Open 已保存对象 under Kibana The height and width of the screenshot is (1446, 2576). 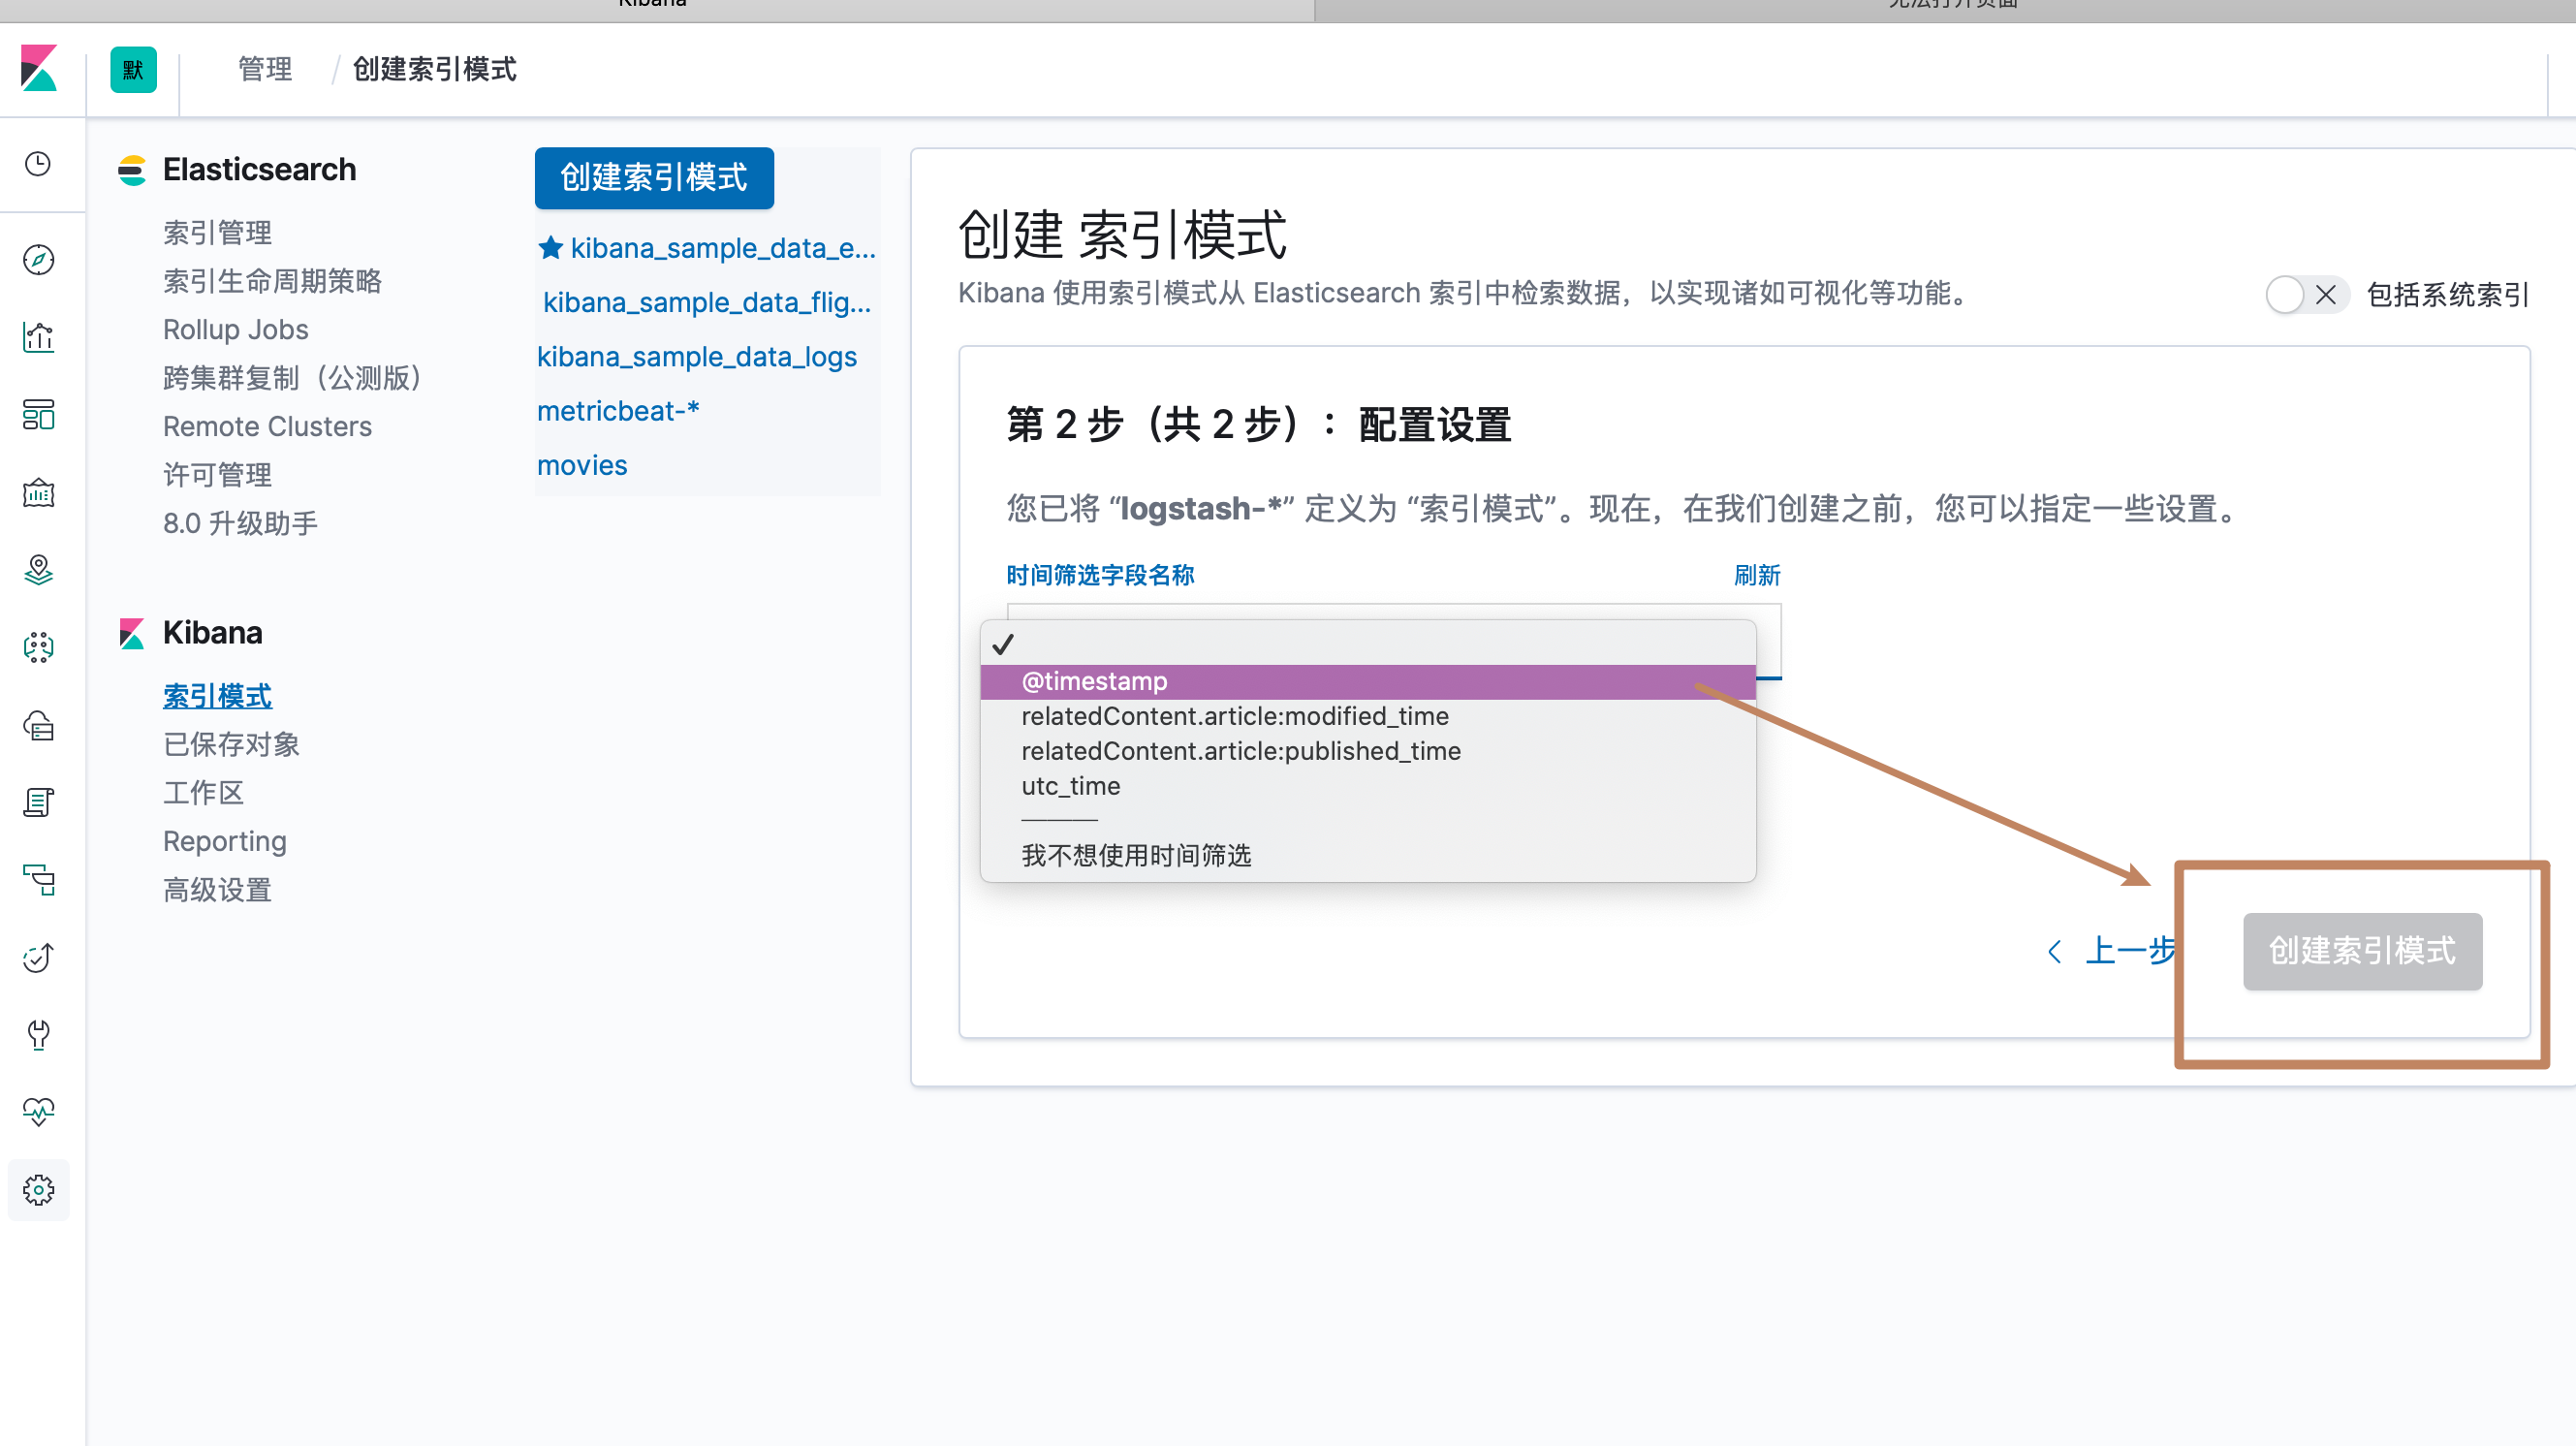click(x=231, y=745)
